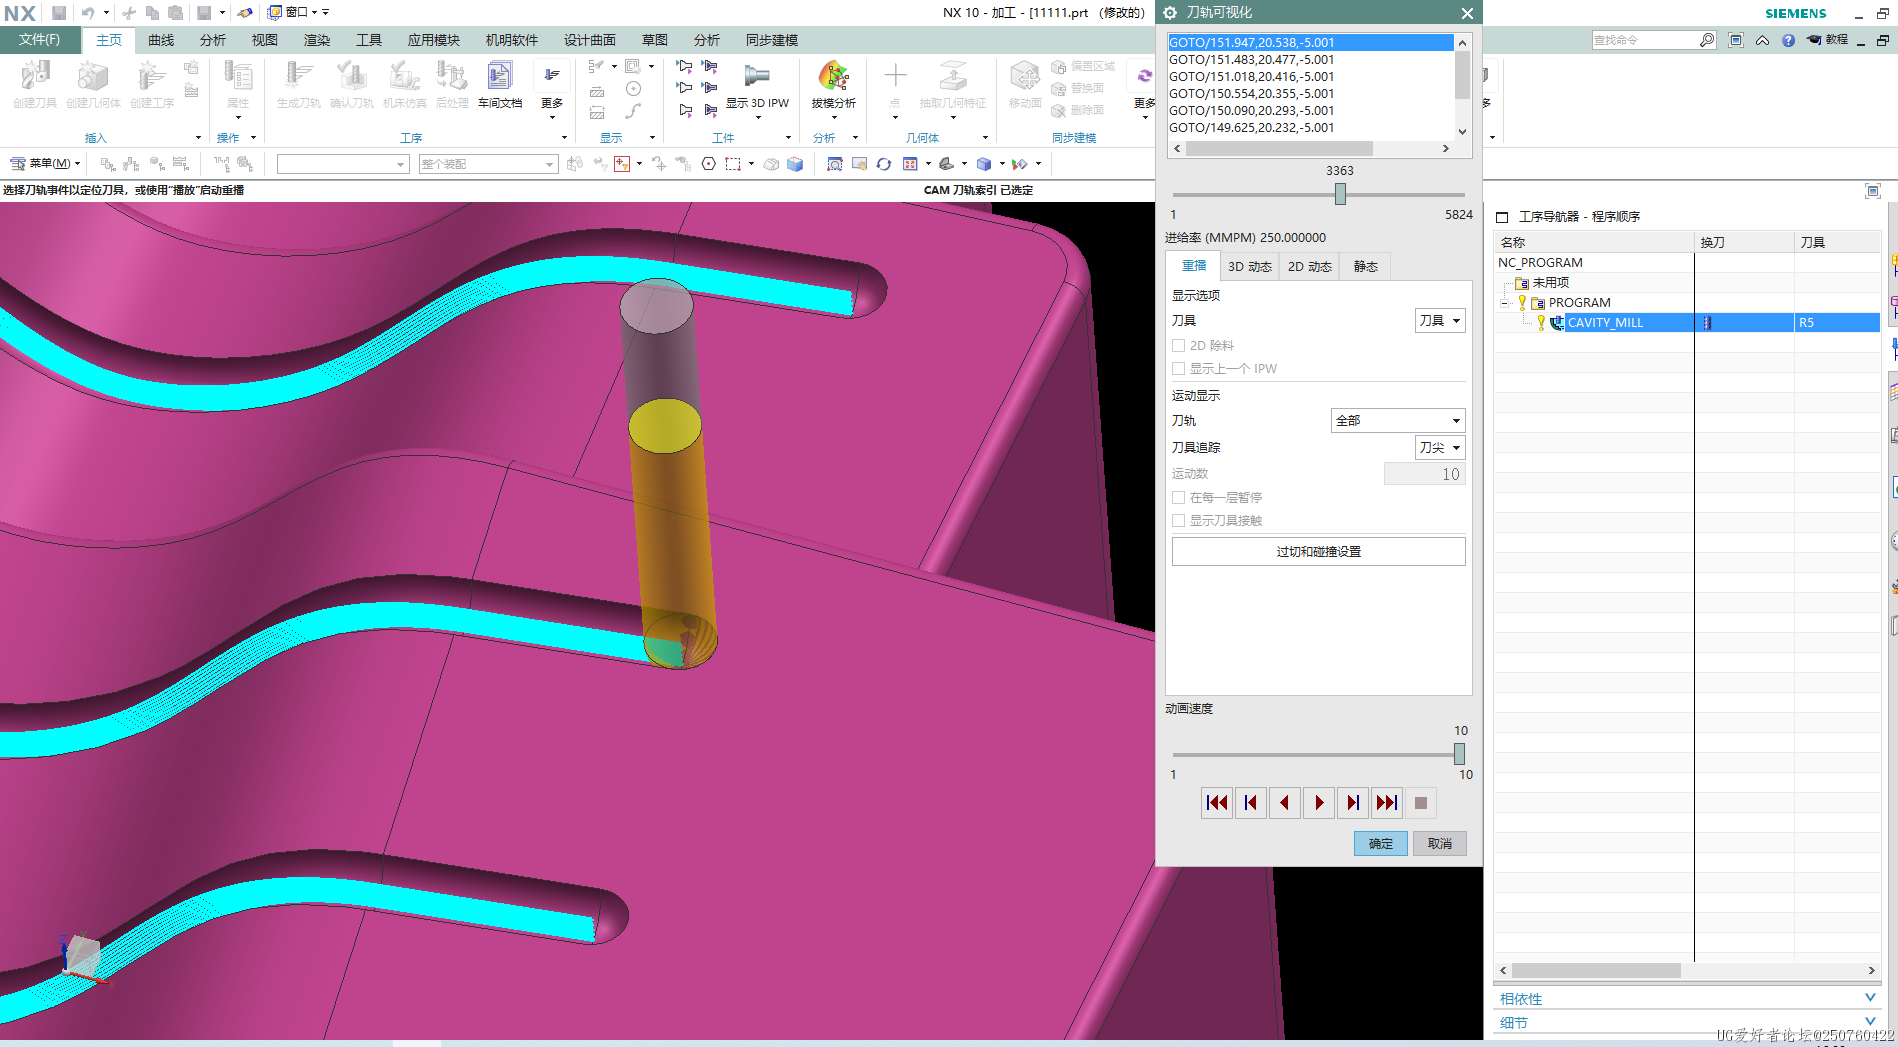Viewport: 1898px width, 1047px height.
Task: Click the 移动面 icon
Action: 1025,84
